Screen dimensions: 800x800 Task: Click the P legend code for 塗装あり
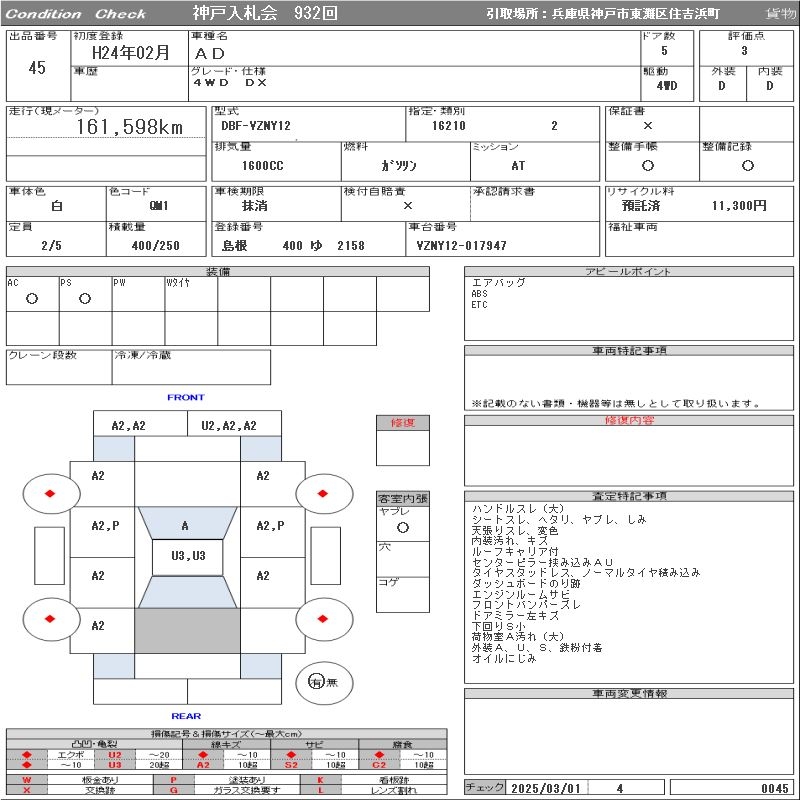click(x=173, y=780)
